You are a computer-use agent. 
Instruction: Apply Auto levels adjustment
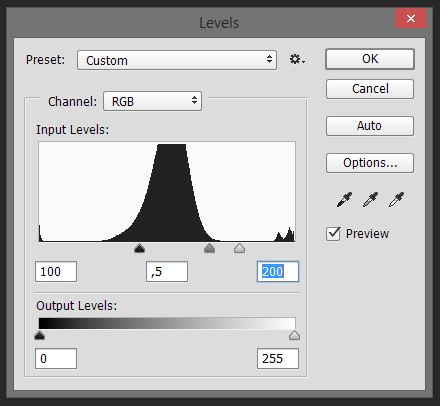point(370,126)
